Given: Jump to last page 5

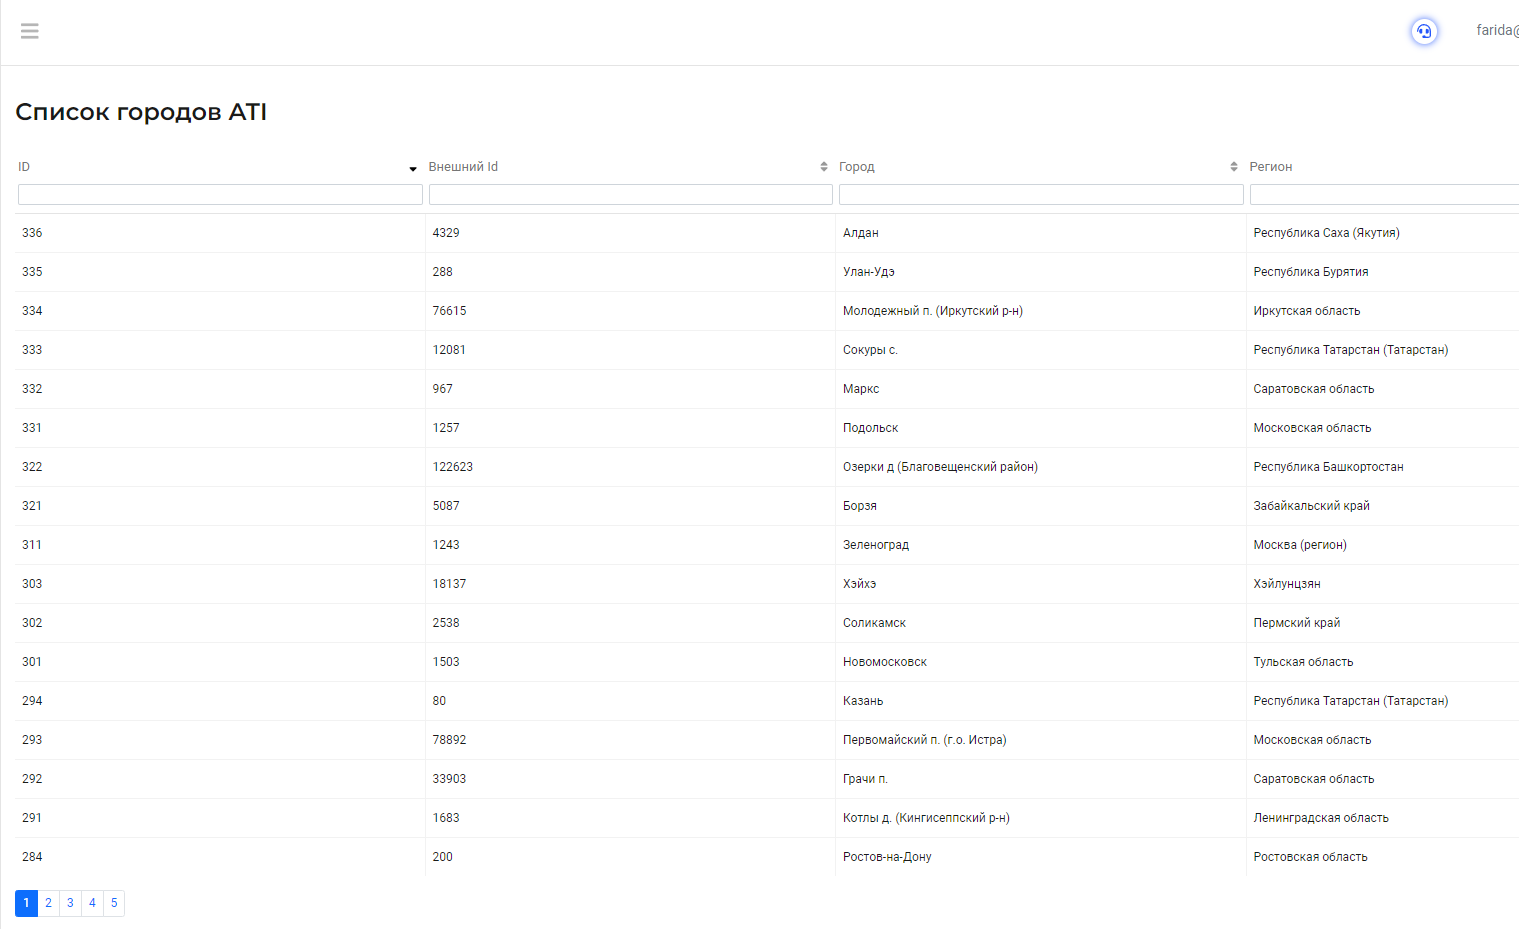Looking at the screenshot, I should click(x=114, y=903).
